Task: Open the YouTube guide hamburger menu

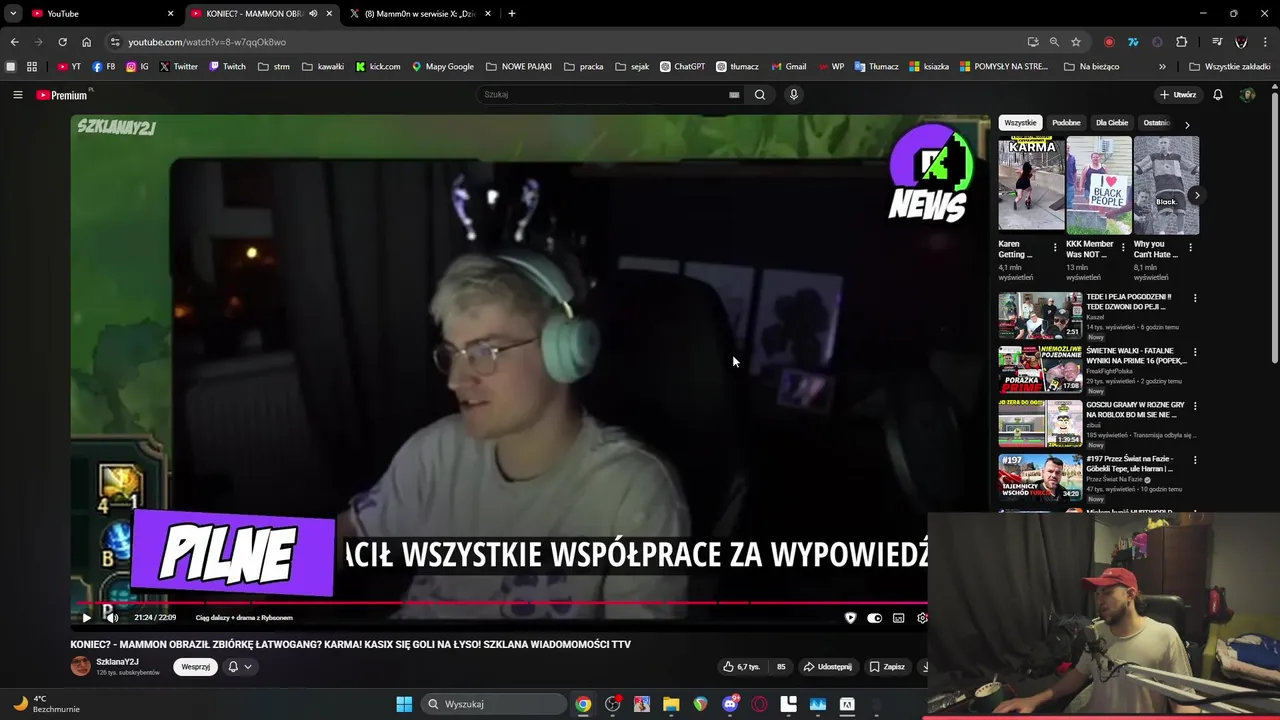Action: (17, 95)
